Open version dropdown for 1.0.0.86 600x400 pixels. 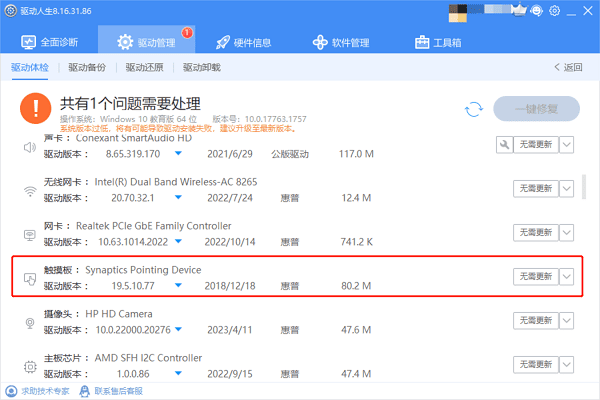(x=178, y=373)
